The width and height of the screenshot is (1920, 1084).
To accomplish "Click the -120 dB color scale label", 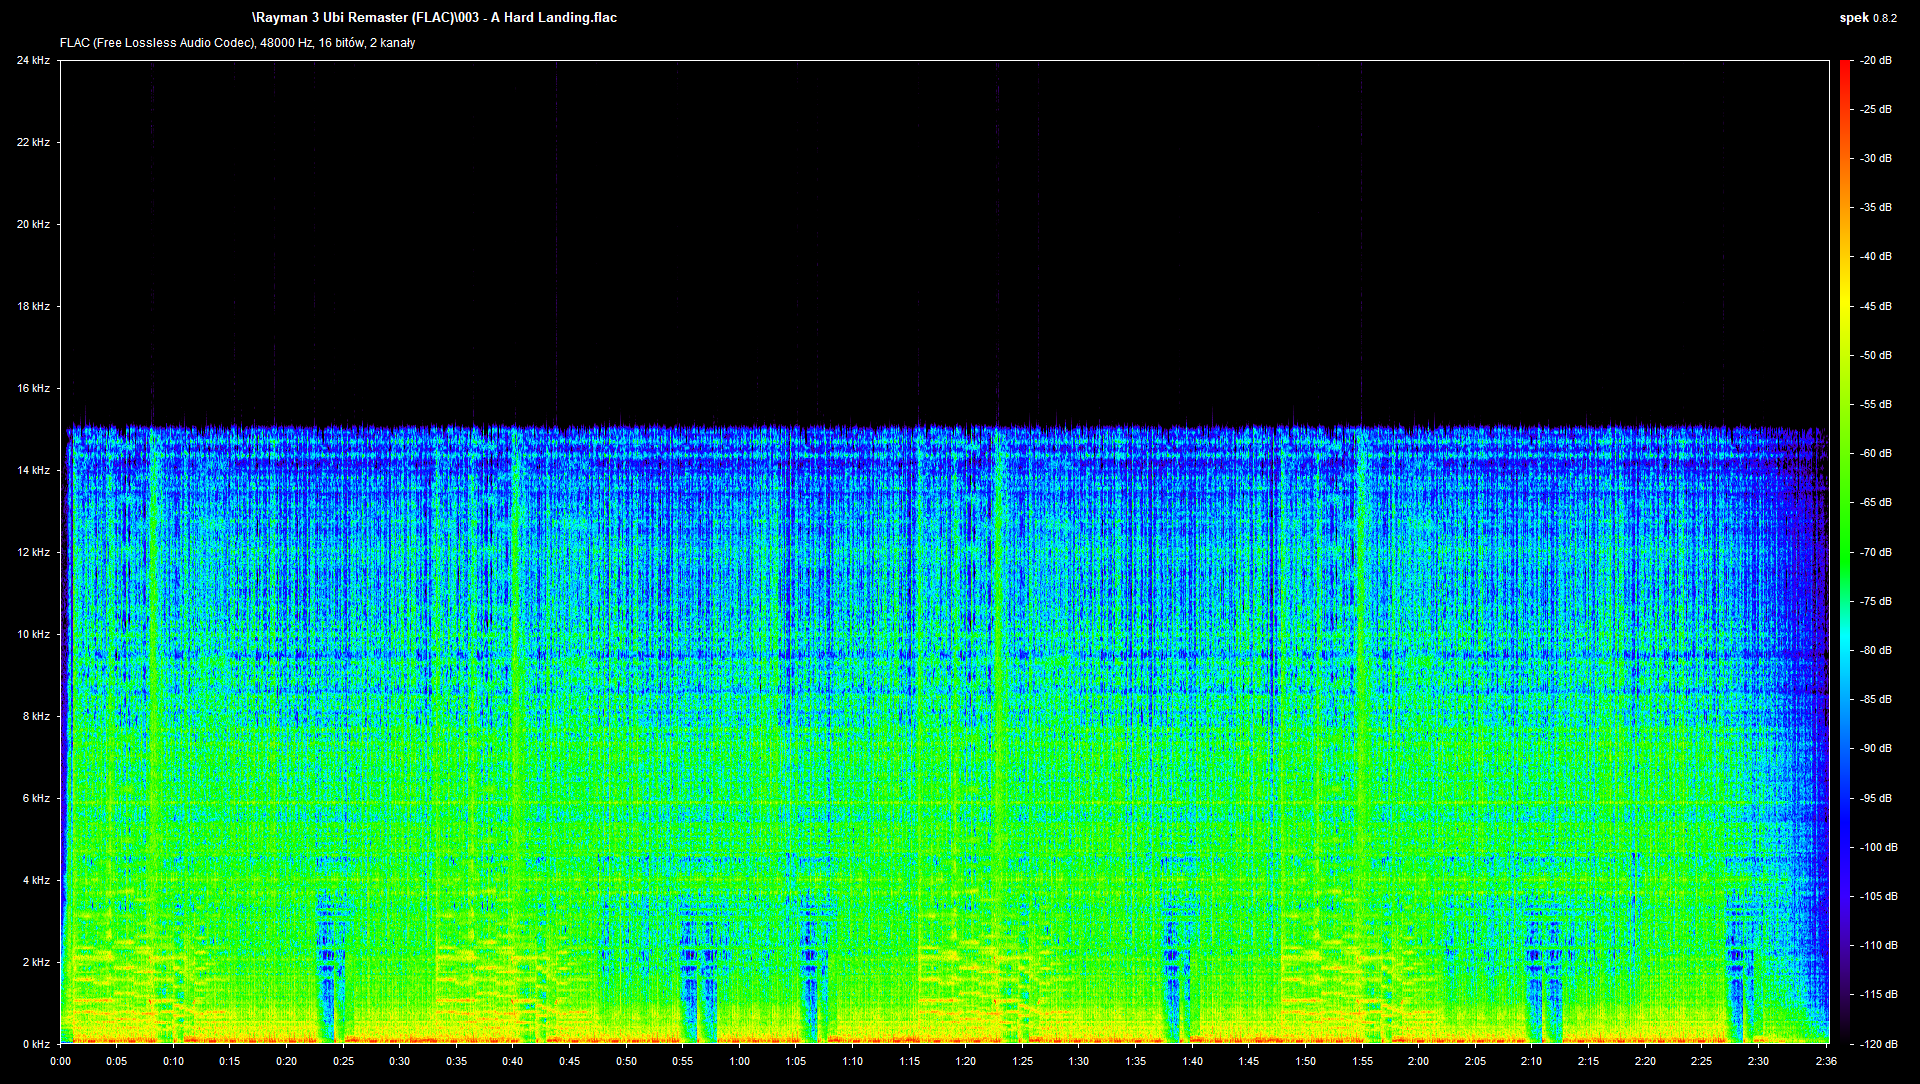I will tap(1878, 1044).
